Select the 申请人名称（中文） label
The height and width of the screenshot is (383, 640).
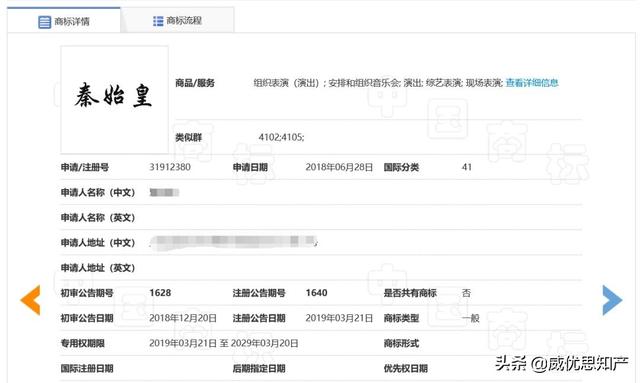point(98,192)
